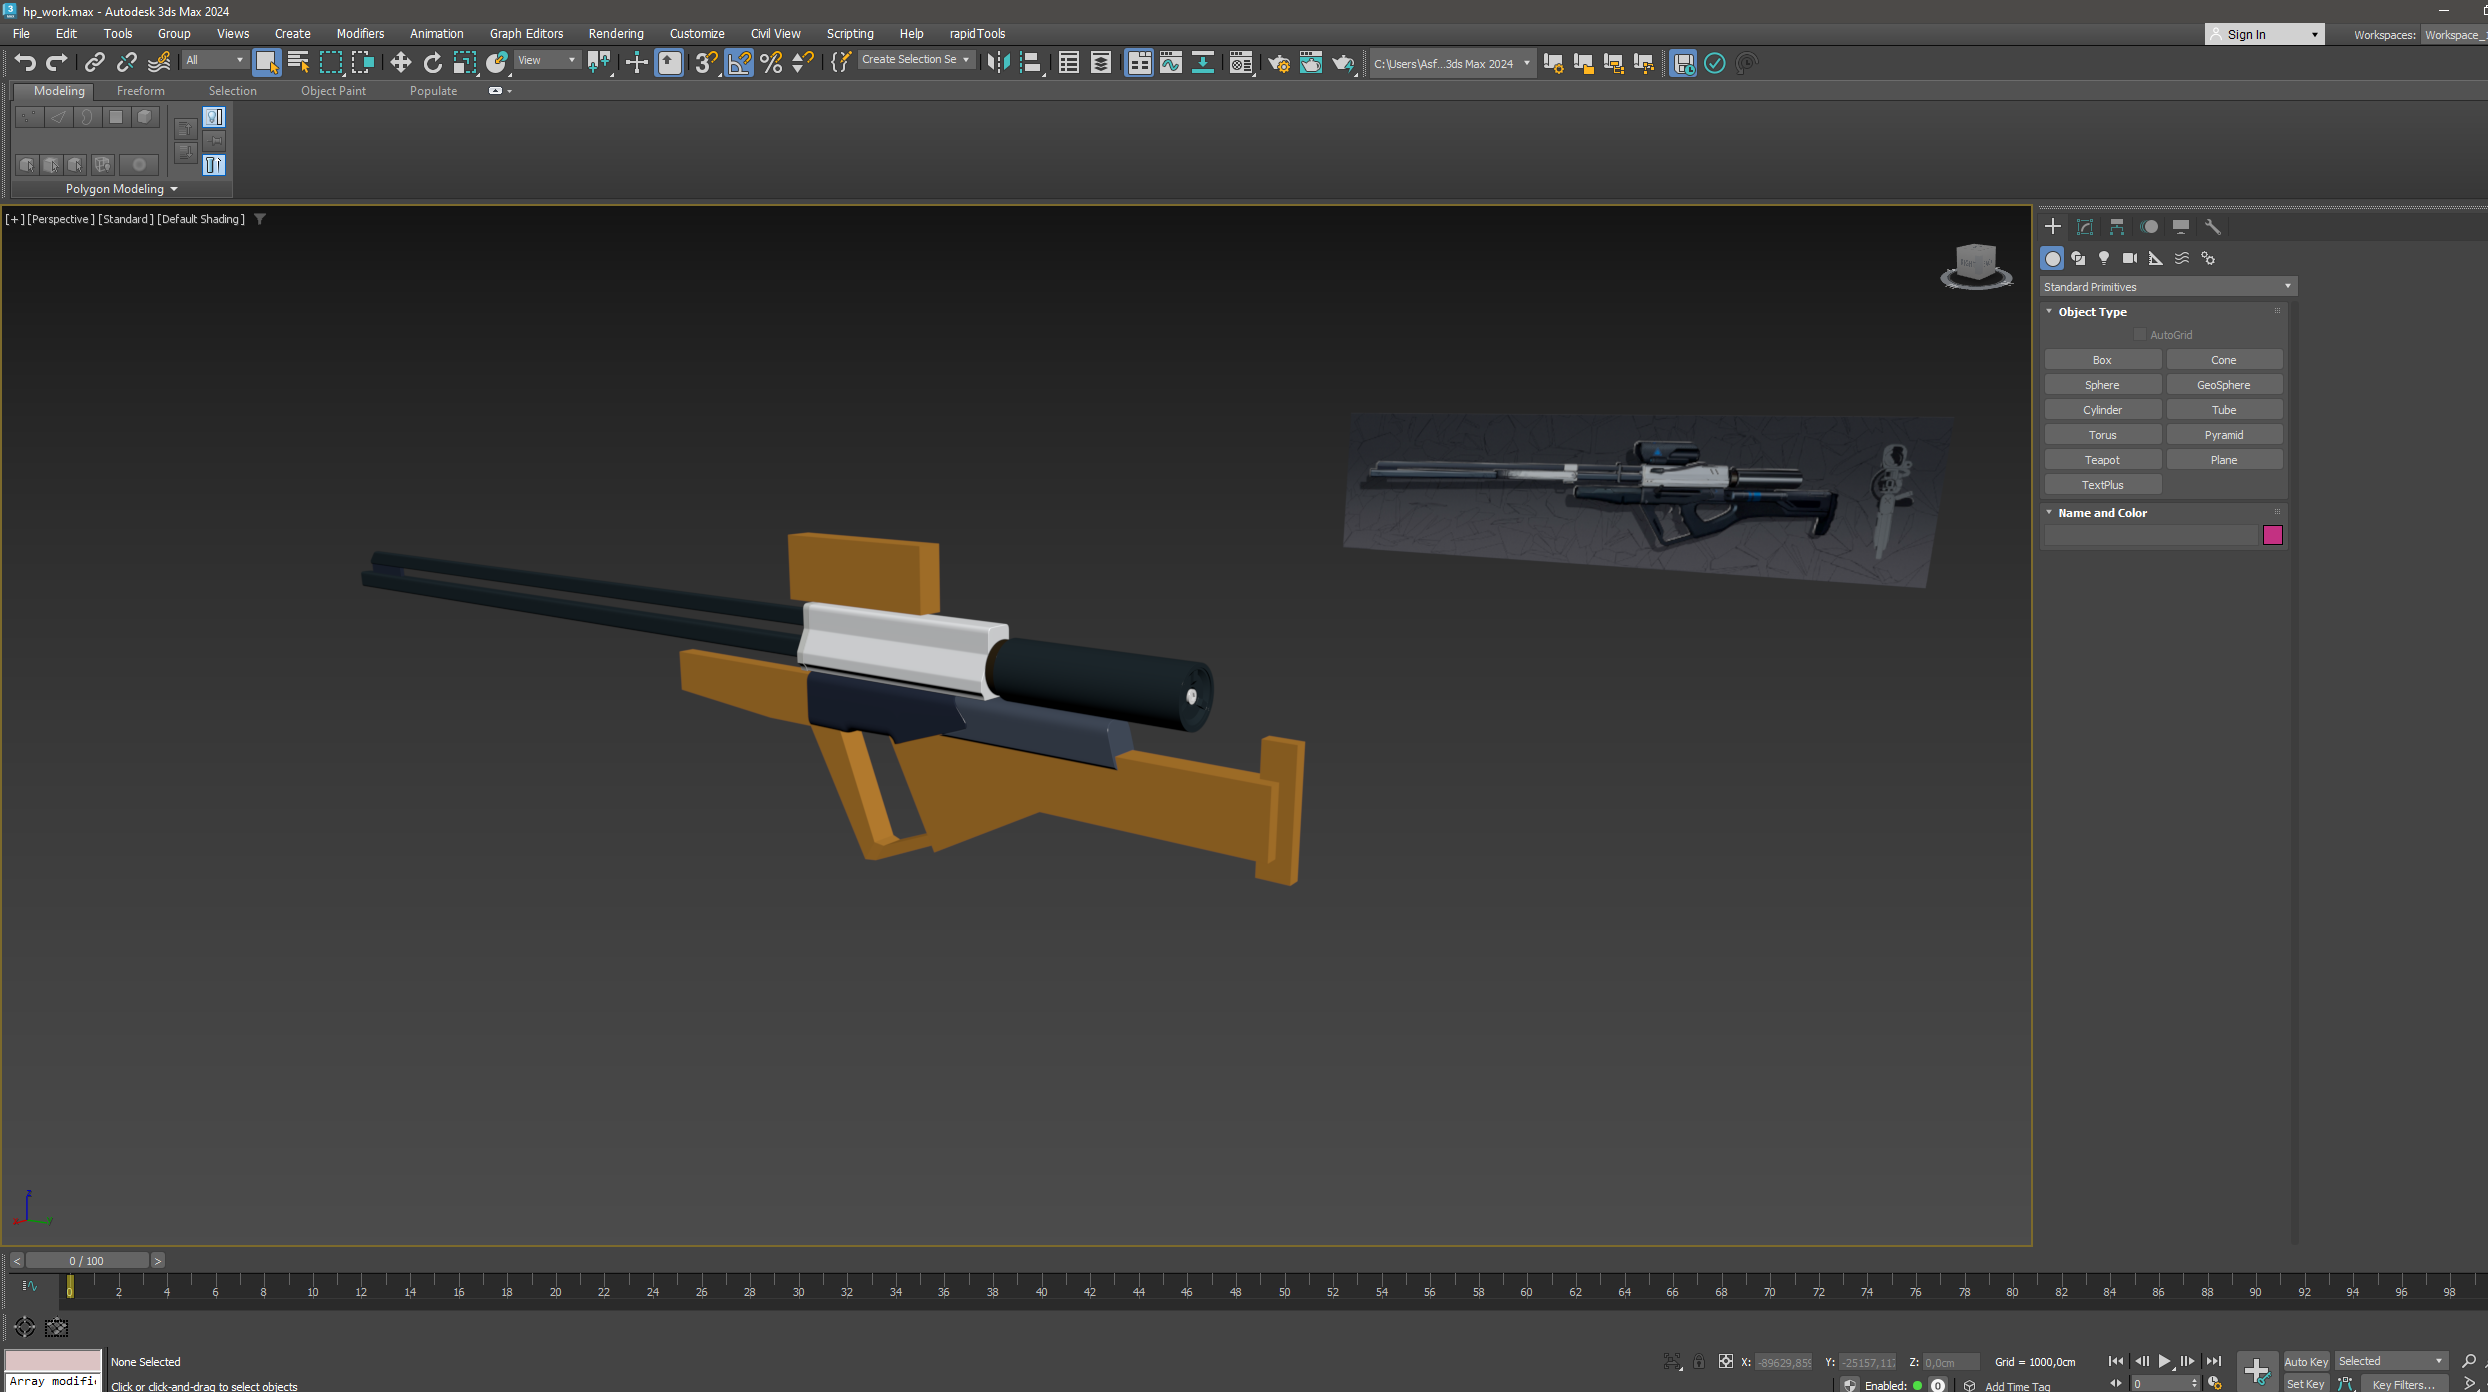
Task: Open the Rendering menu
Action: [x=615, y=33]
